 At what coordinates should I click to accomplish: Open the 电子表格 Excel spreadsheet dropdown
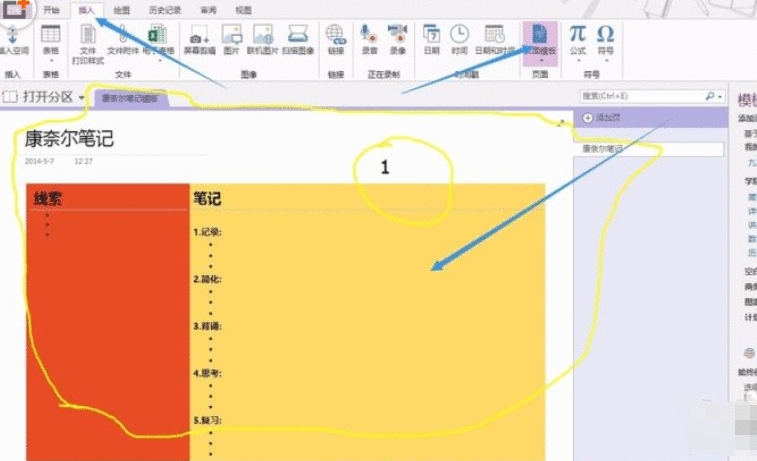pos(159,60)
